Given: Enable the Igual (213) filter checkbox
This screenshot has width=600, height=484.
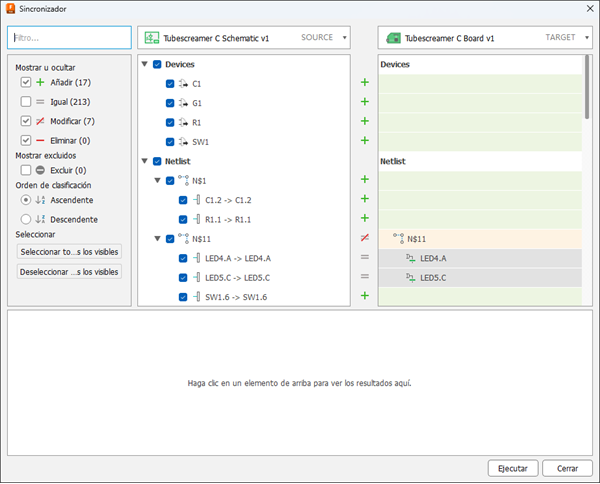Looking at the screenshot, I should 26,102.
